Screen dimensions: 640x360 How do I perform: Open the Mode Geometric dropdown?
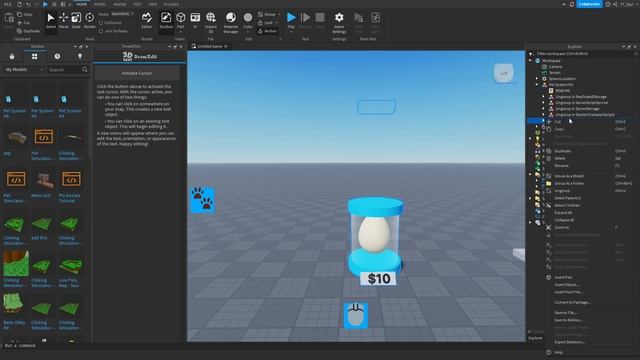point(122,14)
